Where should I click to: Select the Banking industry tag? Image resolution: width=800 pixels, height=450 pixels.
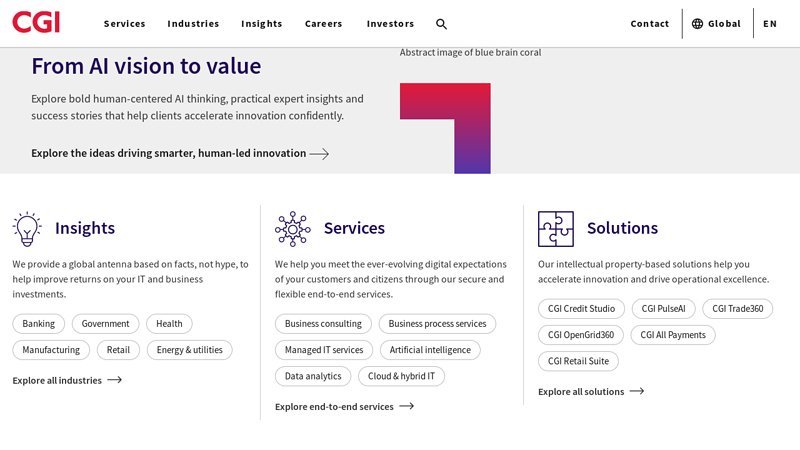click(x=39, y=324)
